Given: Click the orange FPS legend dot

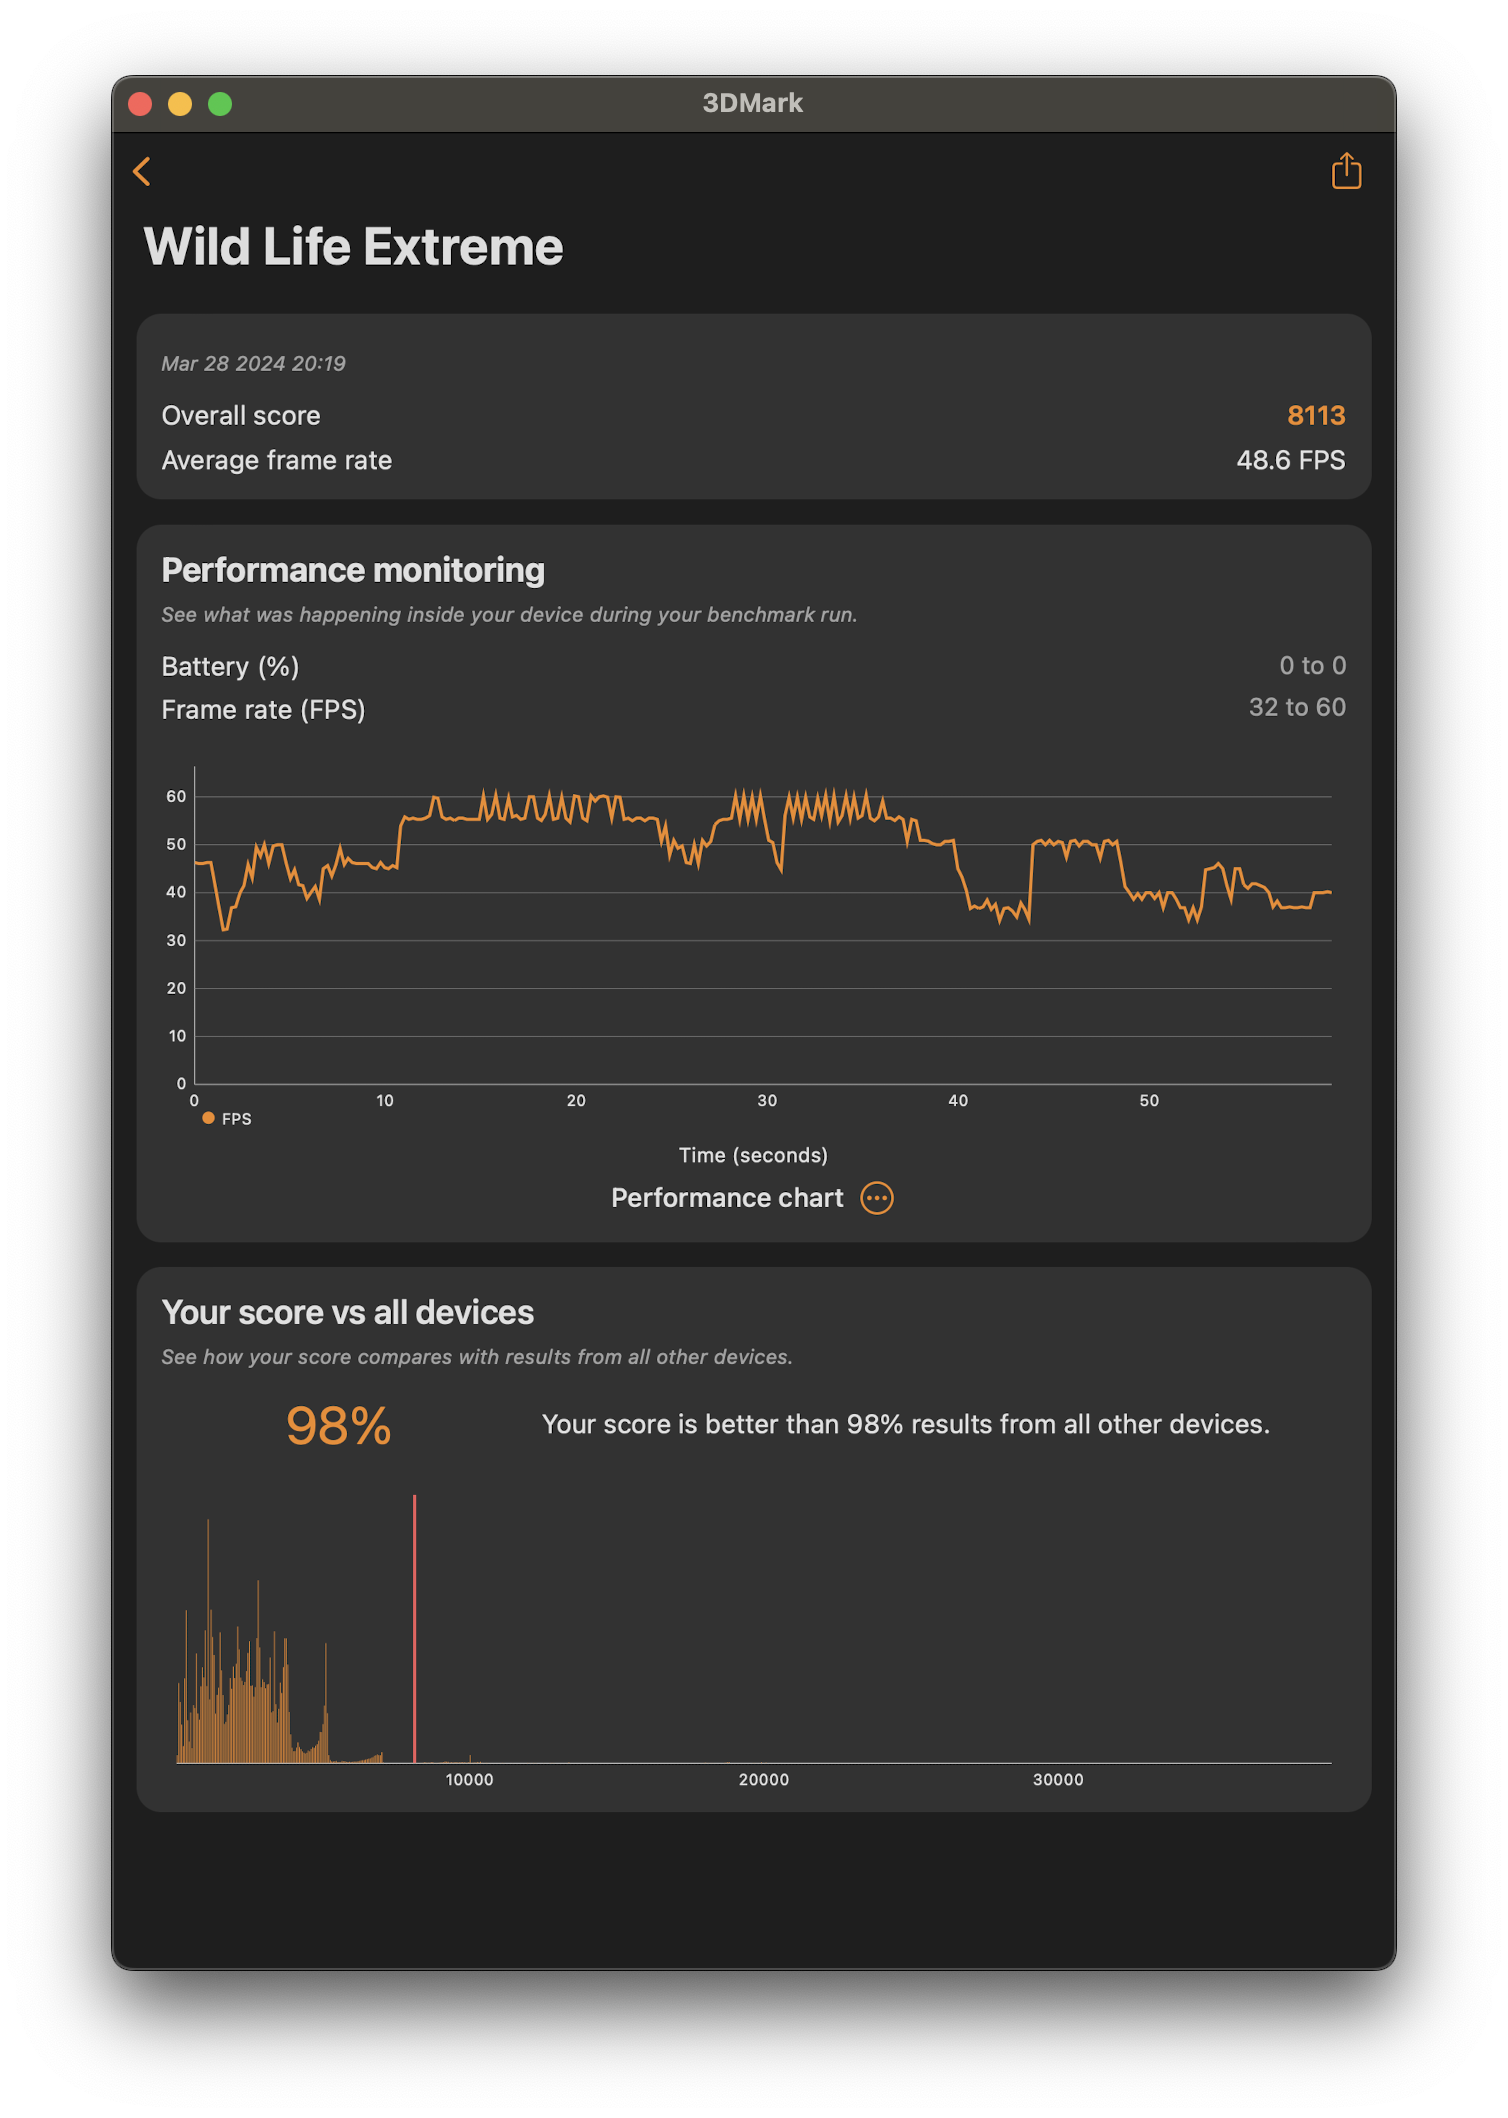Looking at the screenshot, I should tap(208, 1118).
